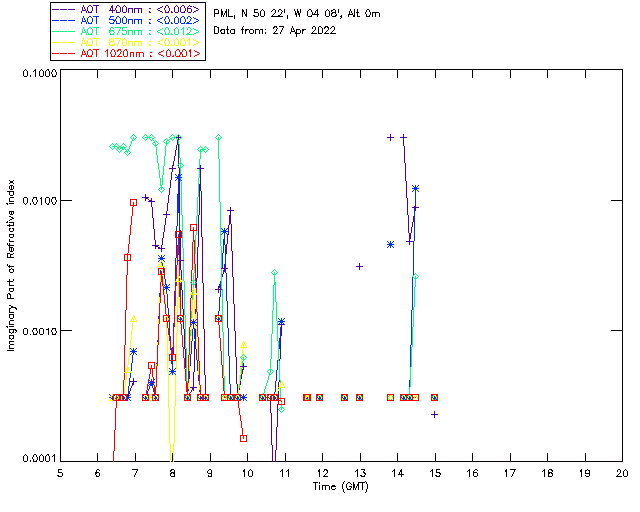The width and height of the screenshot is (640, 512).
Task: Click the blue asterisk marker near 14.5 GMT
Action: pos(416,189)
